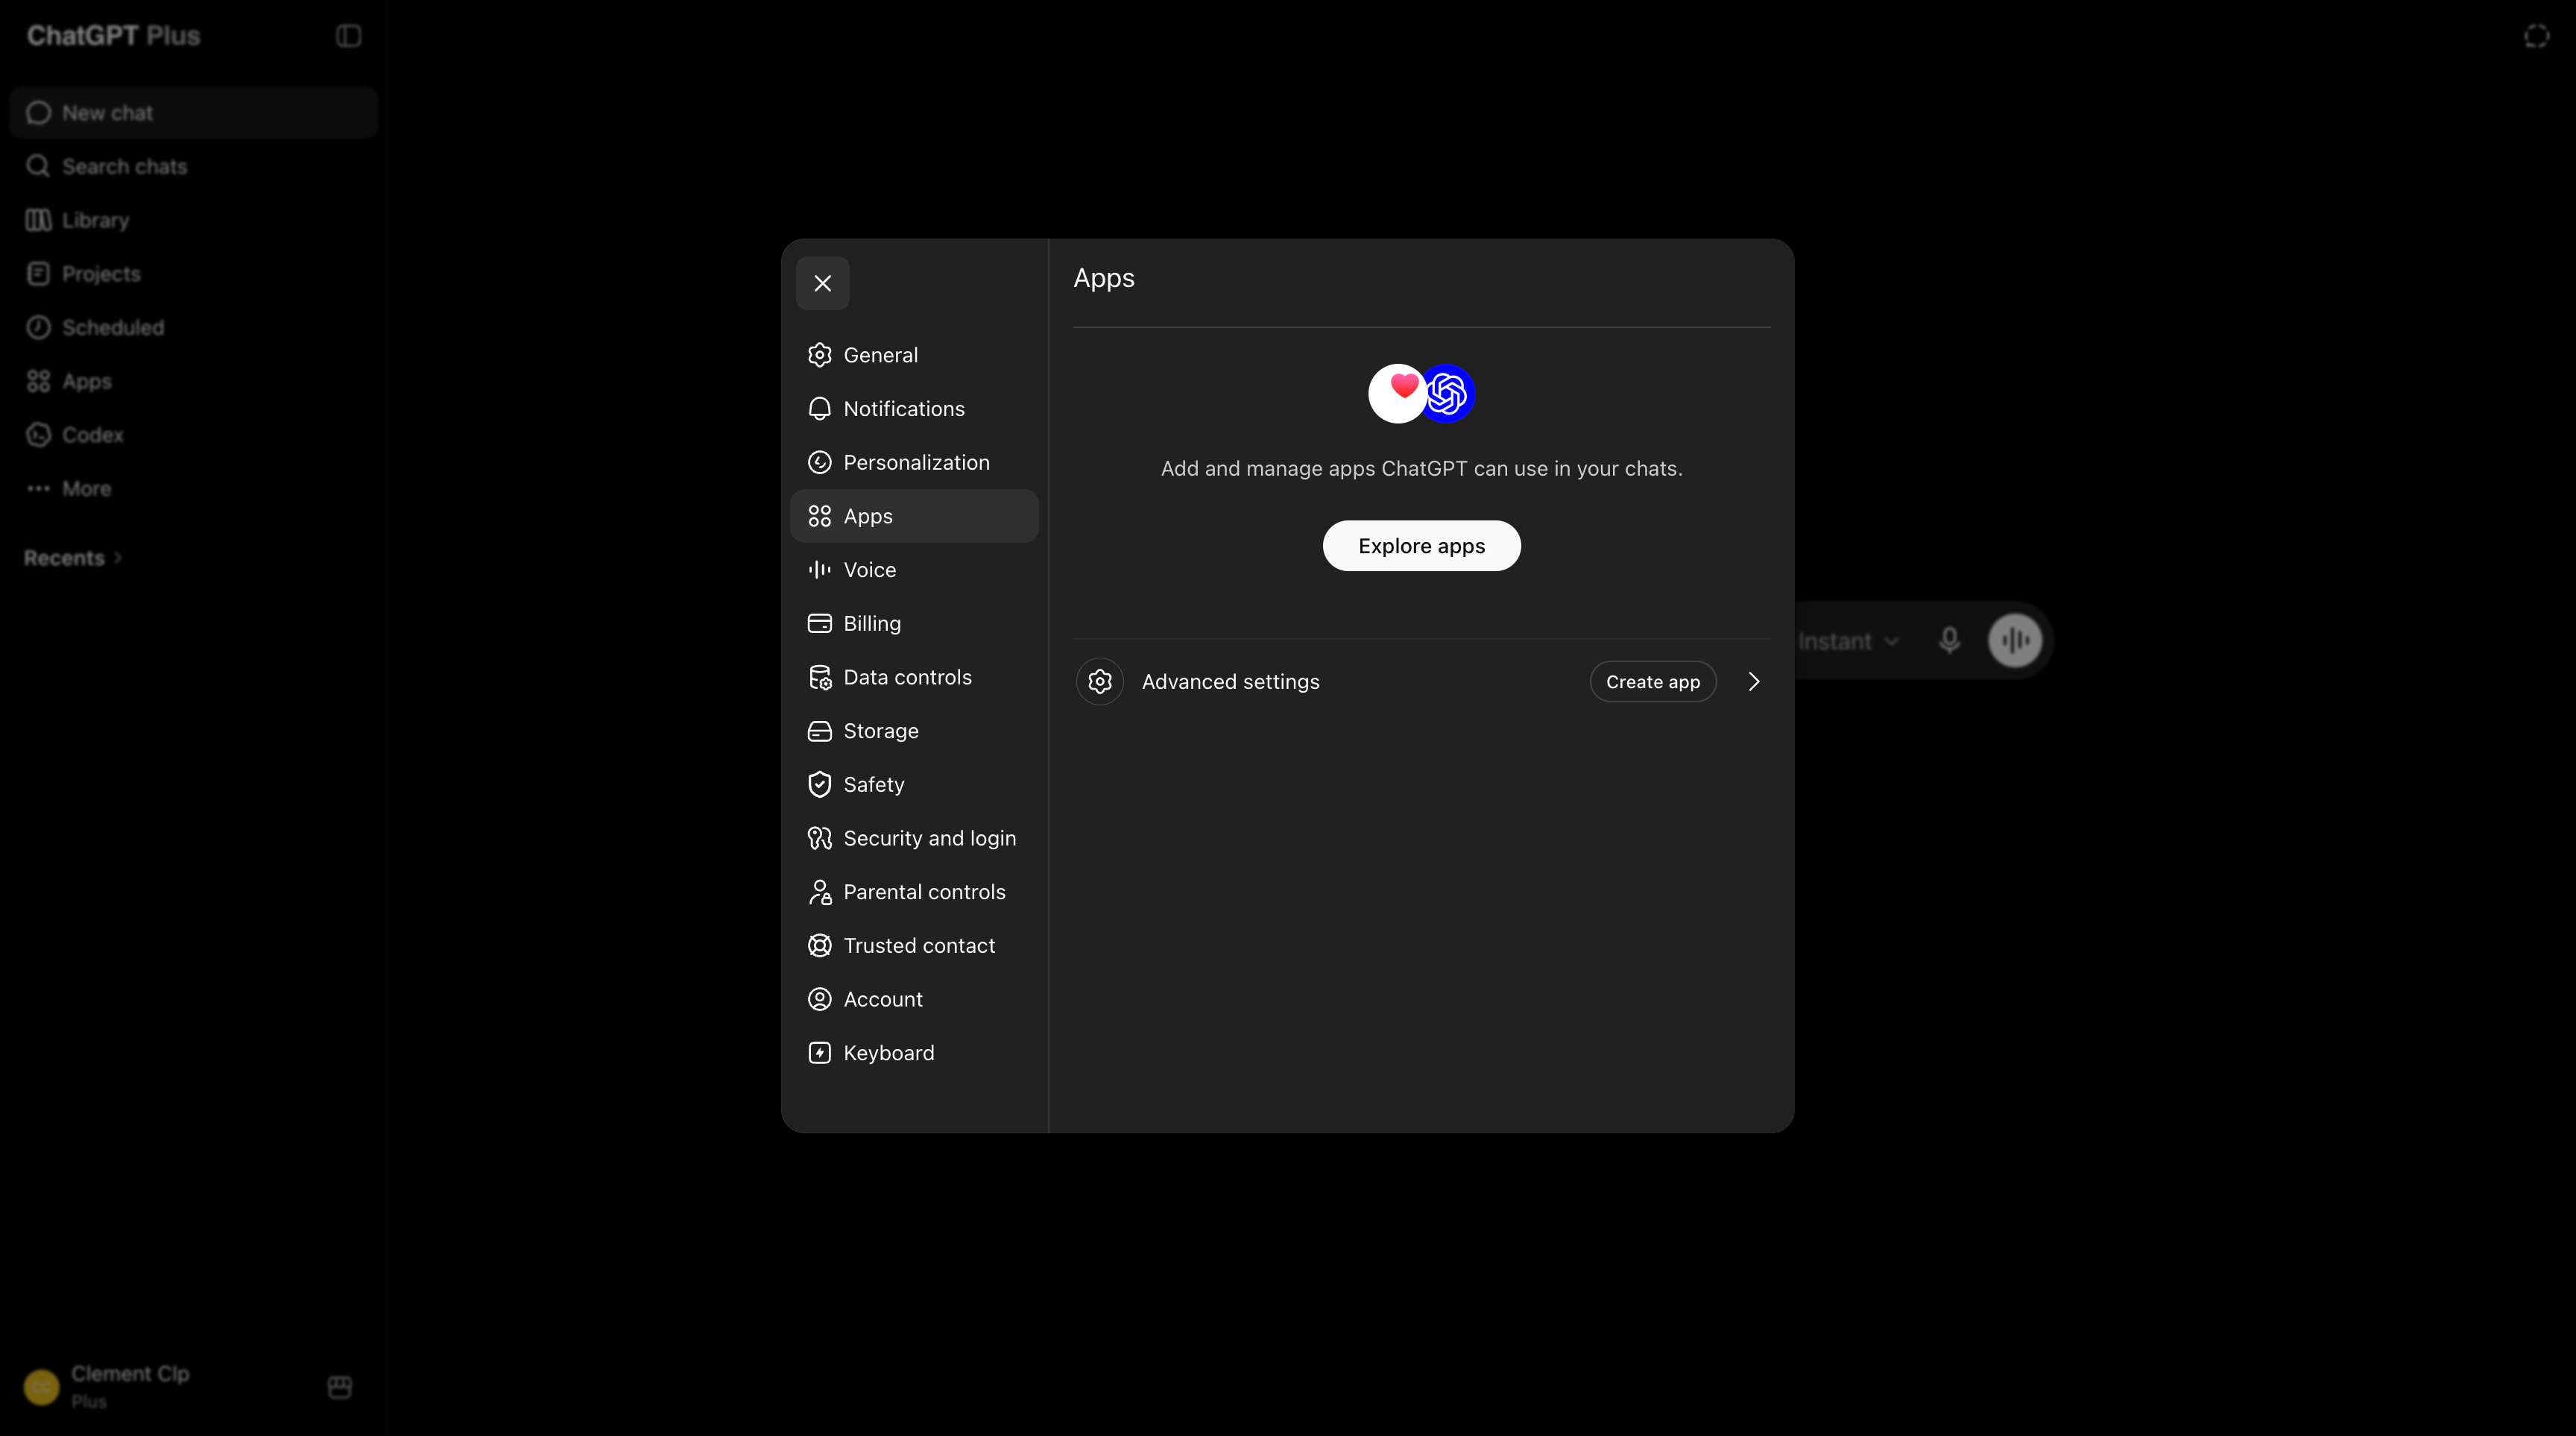Viewport: 2576px width, 1436px height.
Task: Open Security and login settings
Action: (914, 838)
